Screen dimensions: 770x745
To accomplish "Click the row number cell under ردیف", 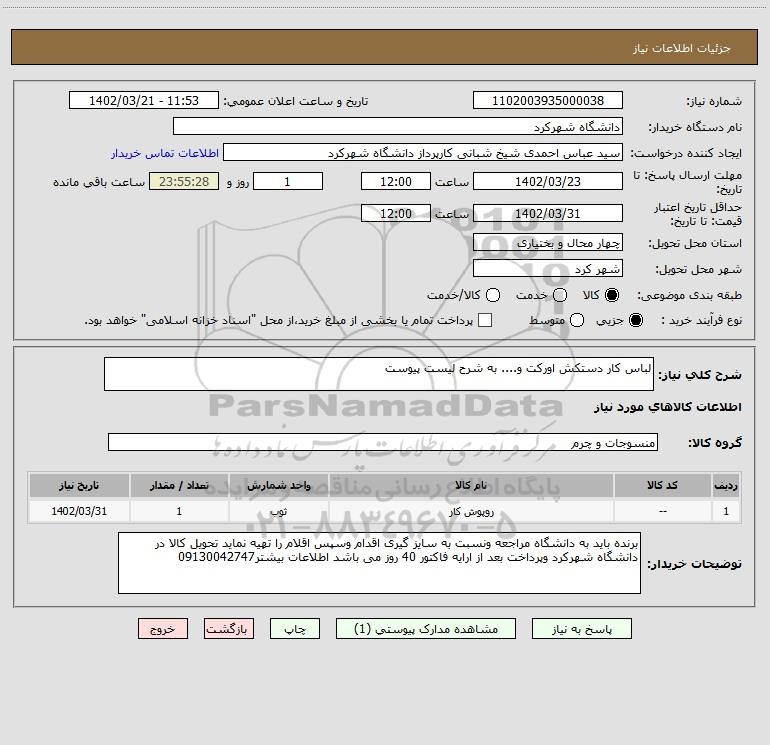I will 726,511.
